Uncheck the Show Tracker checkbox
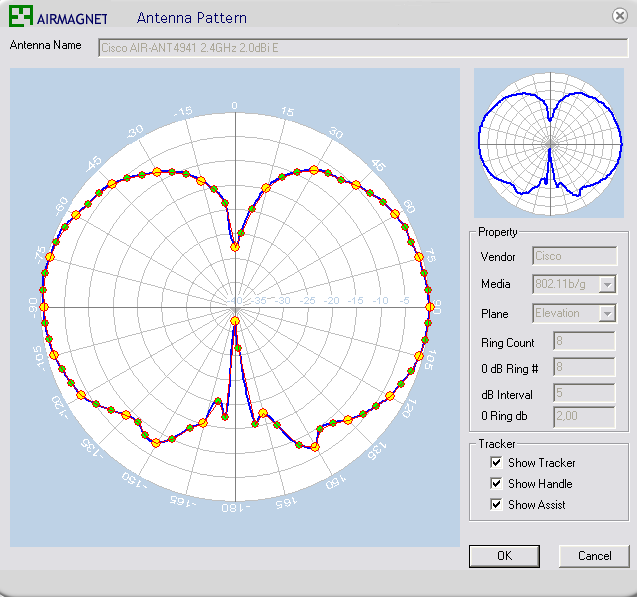The height and width of the screenshot is (597, 637). click(x=496, y=463)
